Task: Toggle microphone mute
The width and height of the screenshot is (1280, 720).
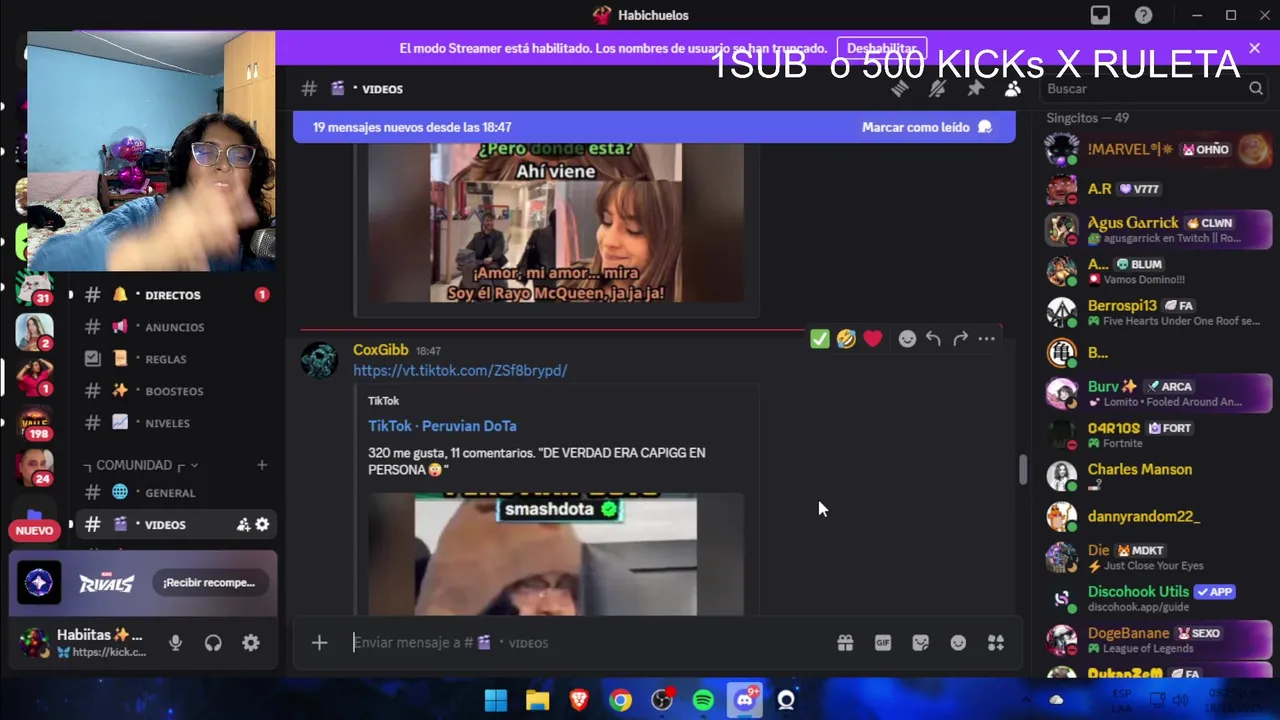Action: click(176, 643)
